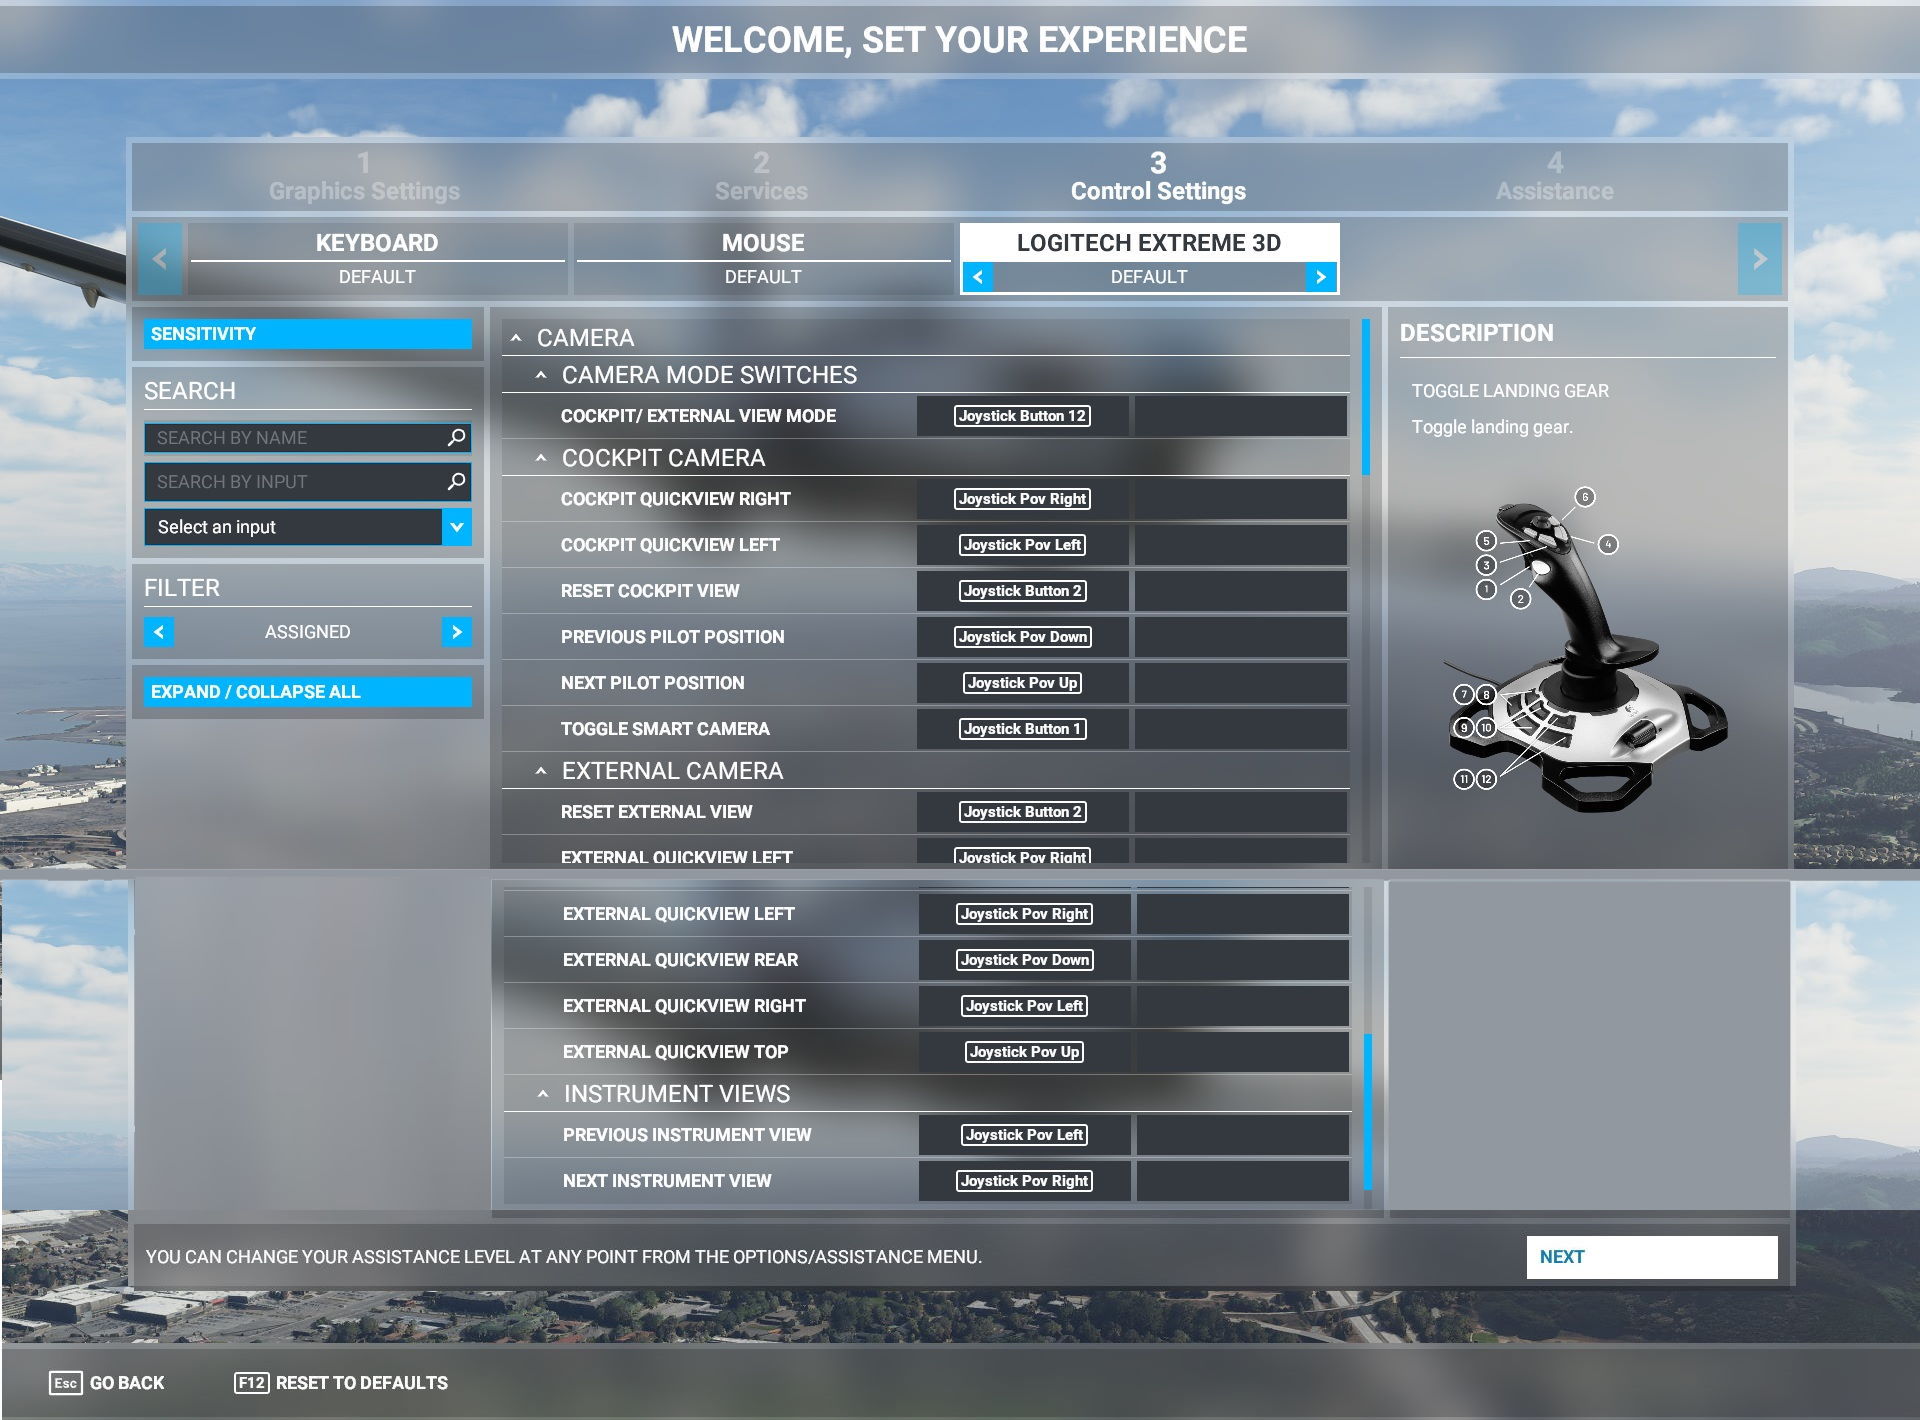Image resolution: width=1920 pixels, height=1420 pixels.
Task: Edit COCKPIT QUICKVIEW LEFT primary binding
Action: [x=1022, y=545]
